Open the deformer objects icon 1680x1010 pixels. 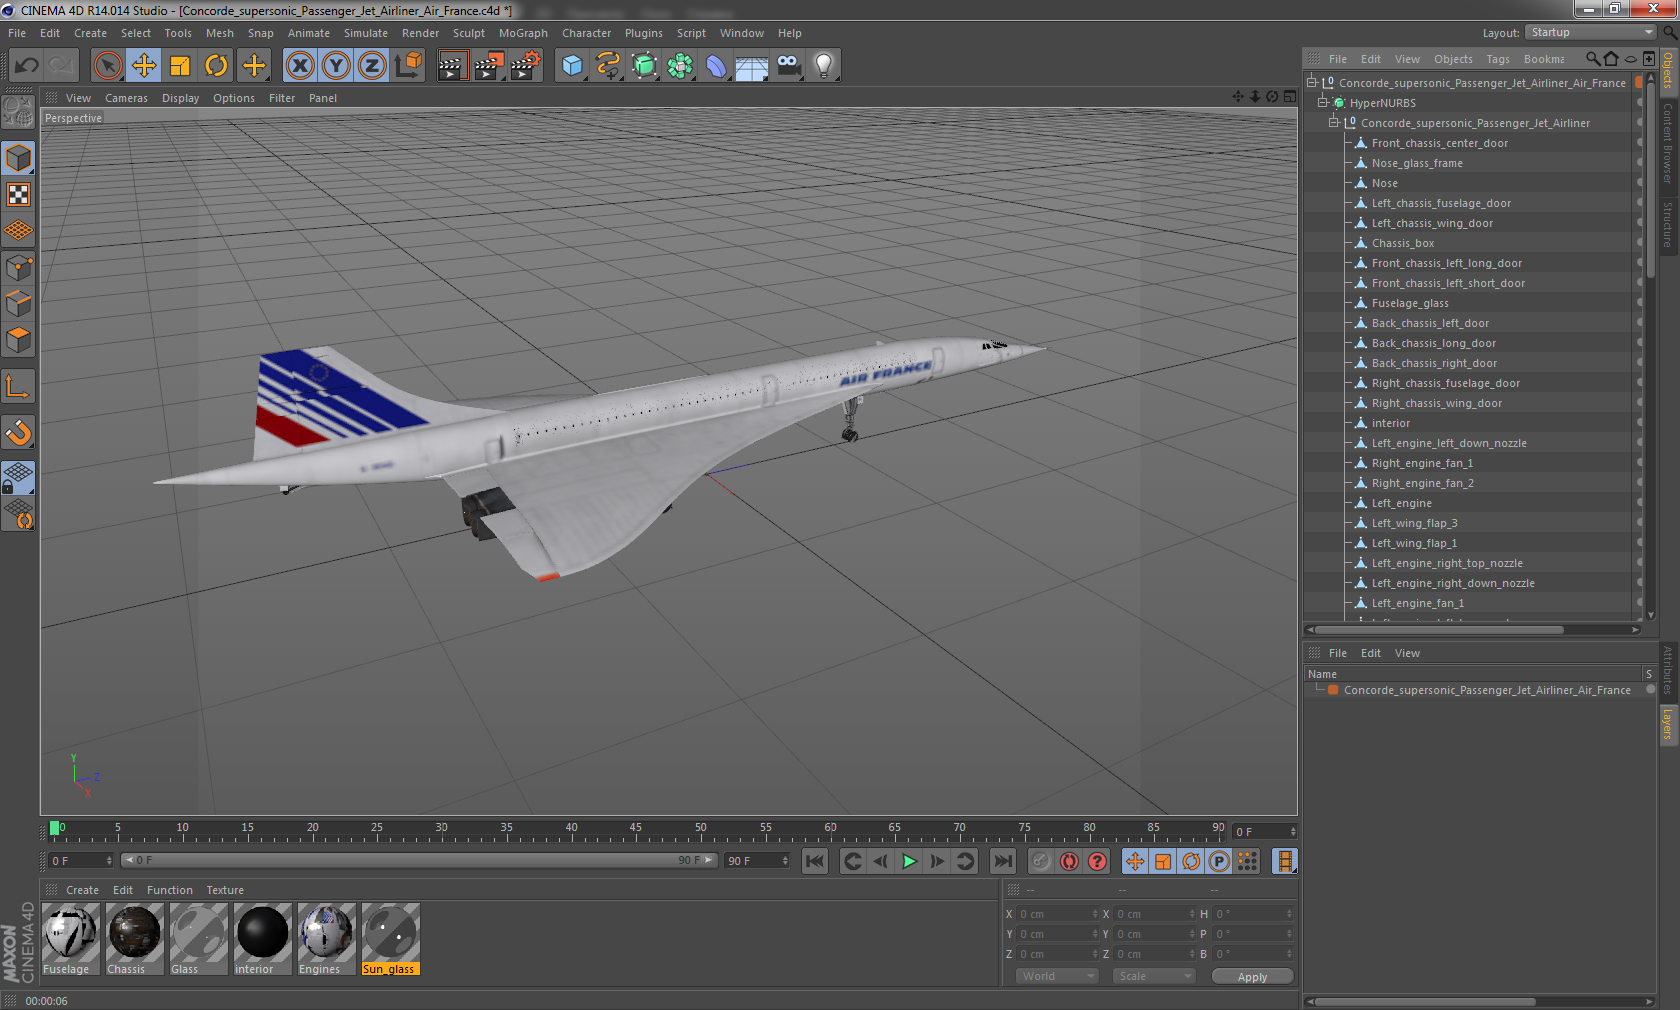[x=716, y=66]
